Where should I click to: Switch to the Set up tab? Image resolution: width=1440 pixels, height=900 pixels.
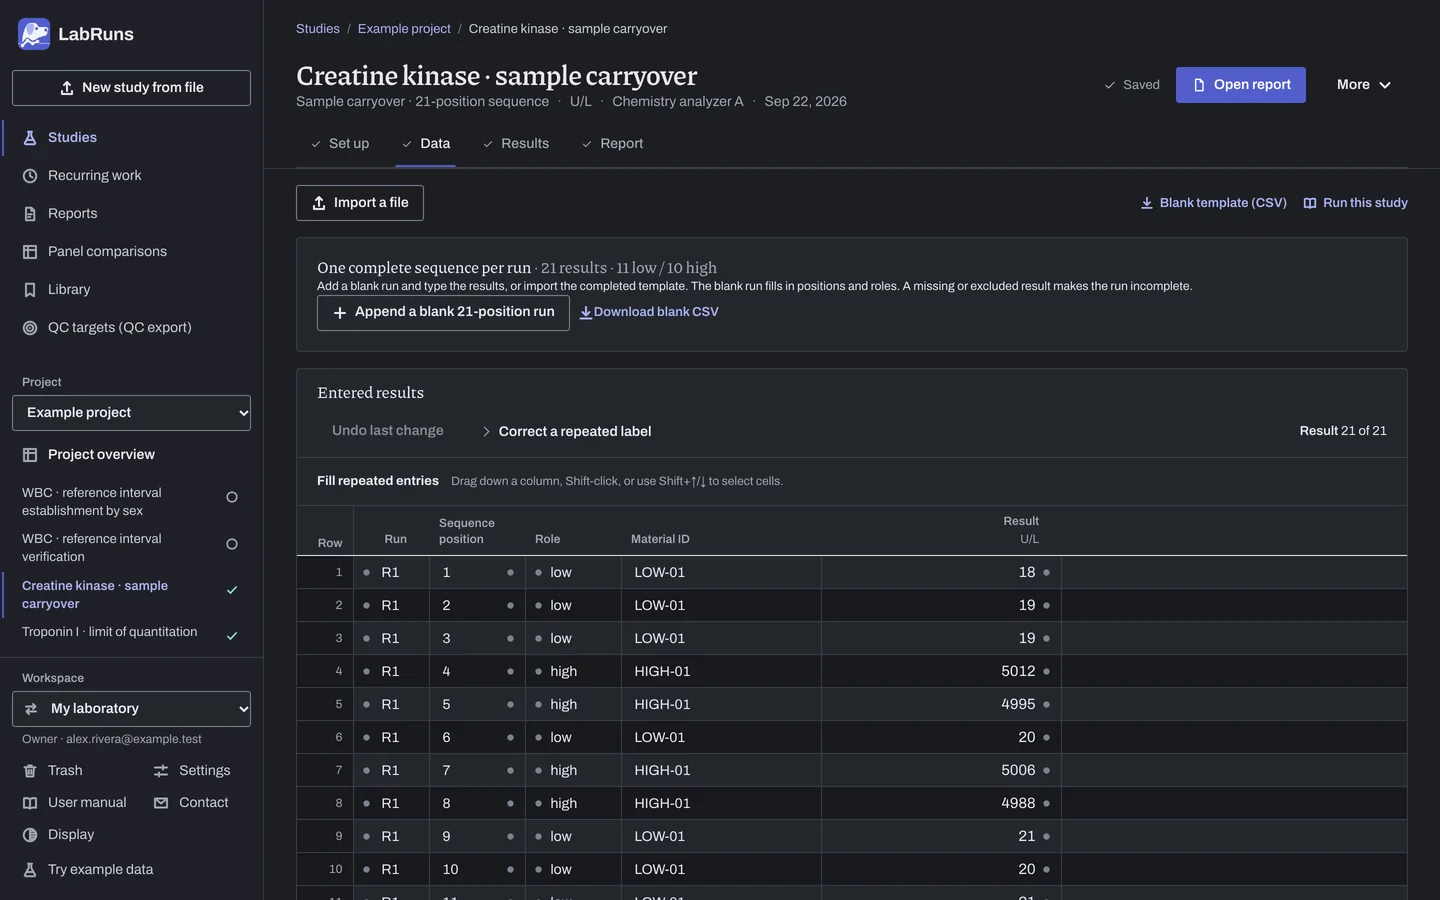click(340, 144)
